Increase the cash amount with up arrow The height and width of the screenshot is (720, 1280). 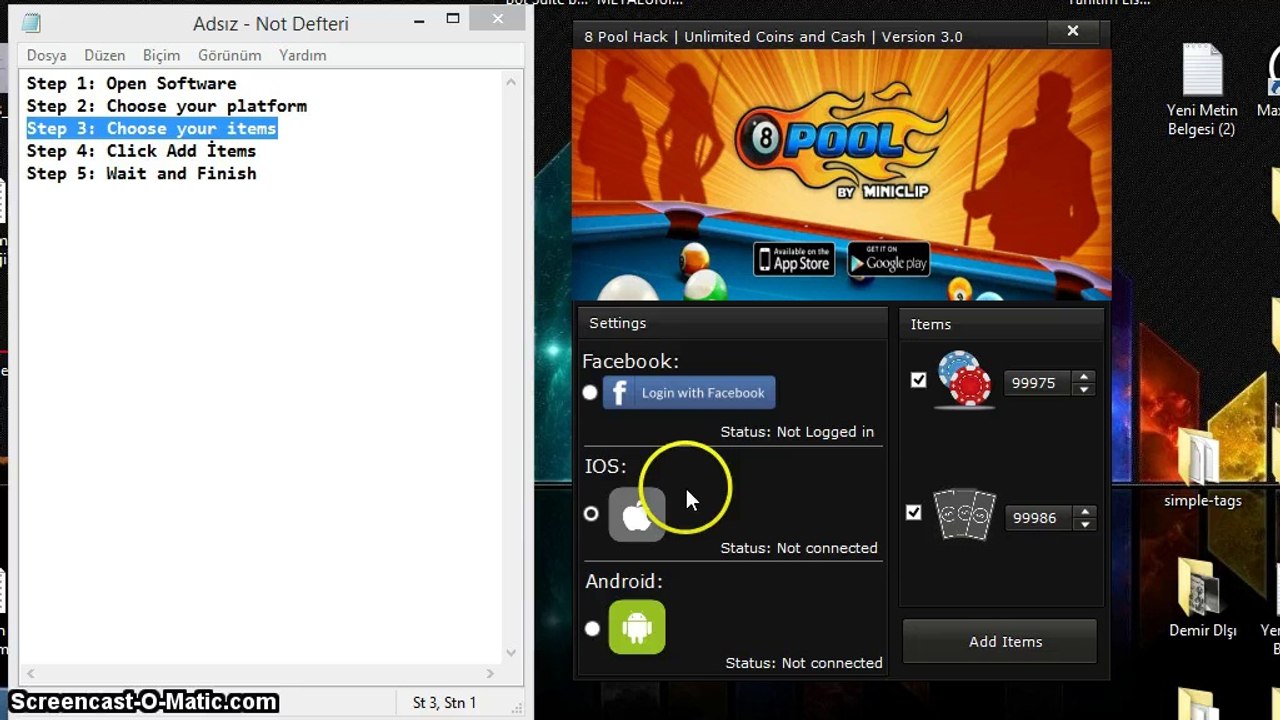1084,512
